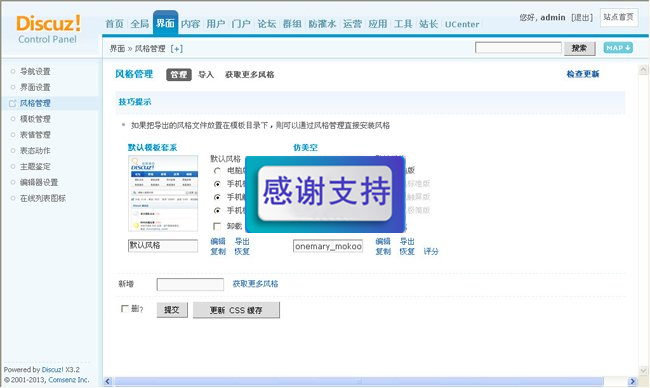The height and width of the screenshot is (388, 650).
Task: Click the 仿美空 title link
Action: [306, 148]
